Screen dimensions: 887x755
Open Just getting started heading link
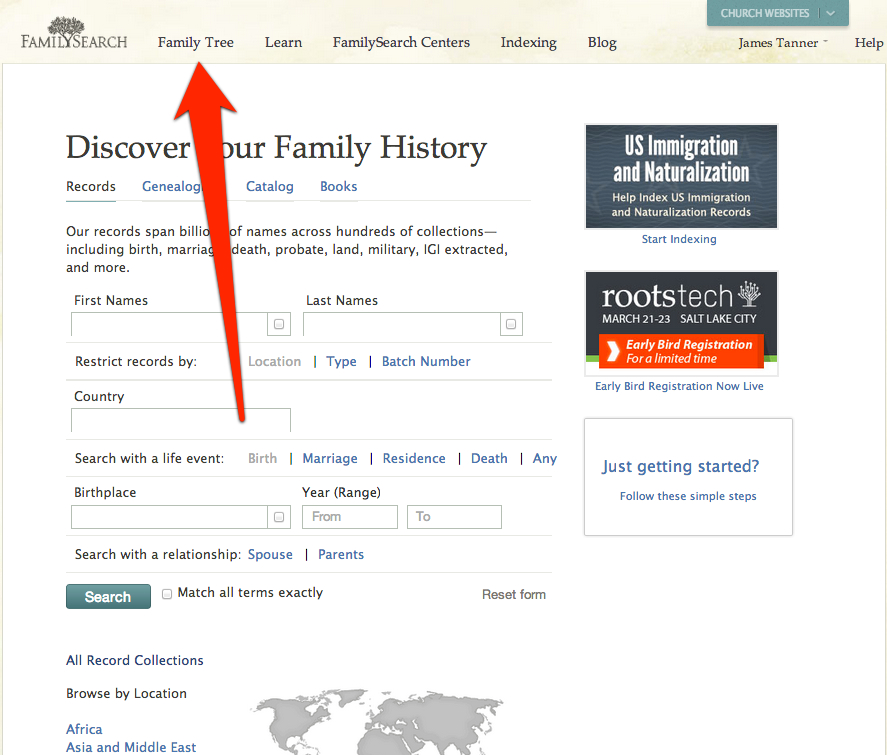[x=681, y=467]
